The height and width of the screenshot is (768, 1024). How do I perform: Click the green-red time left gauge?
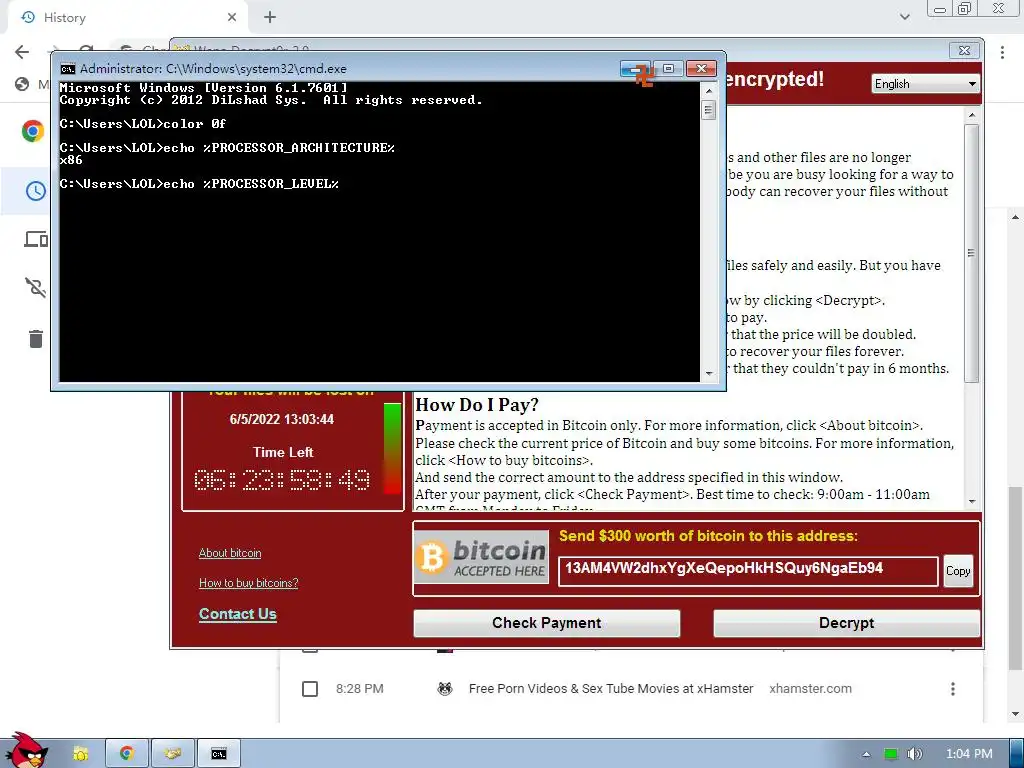(392, 448)
